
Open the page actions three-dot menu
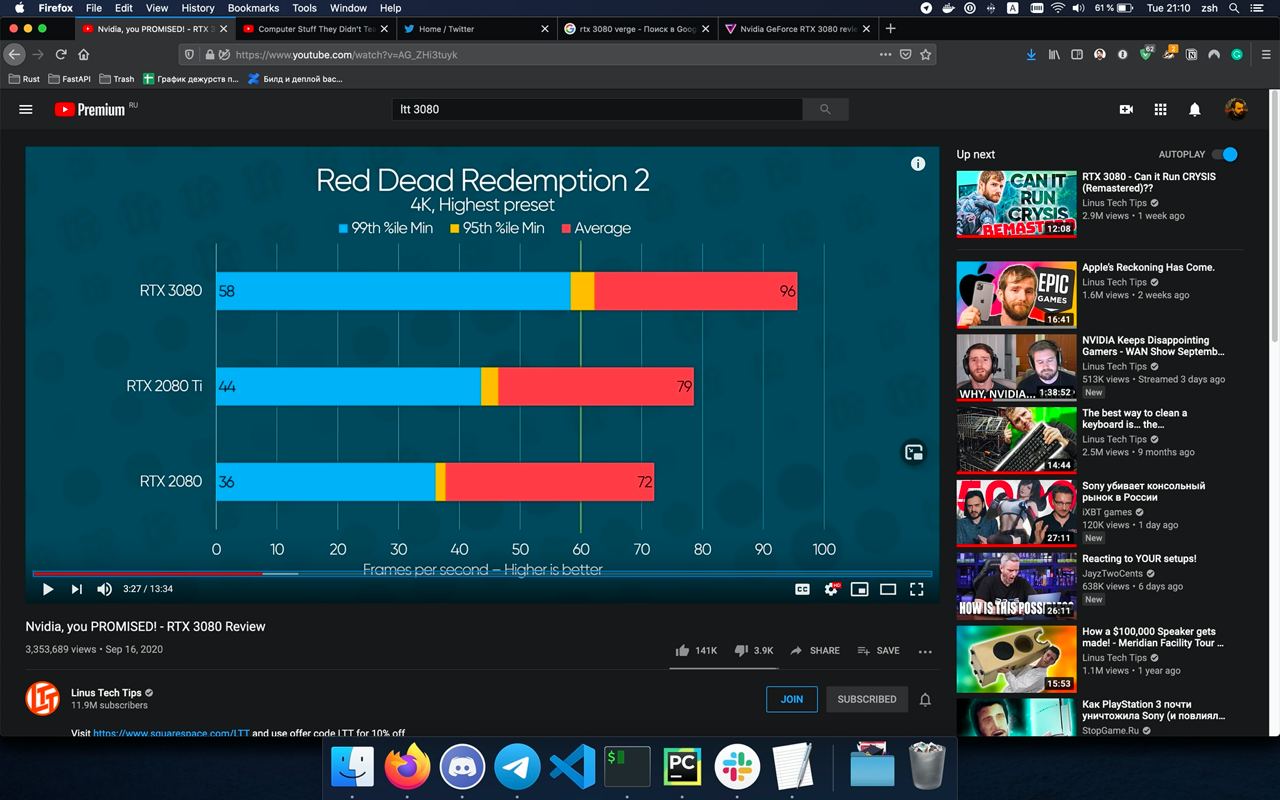point(885,54)
